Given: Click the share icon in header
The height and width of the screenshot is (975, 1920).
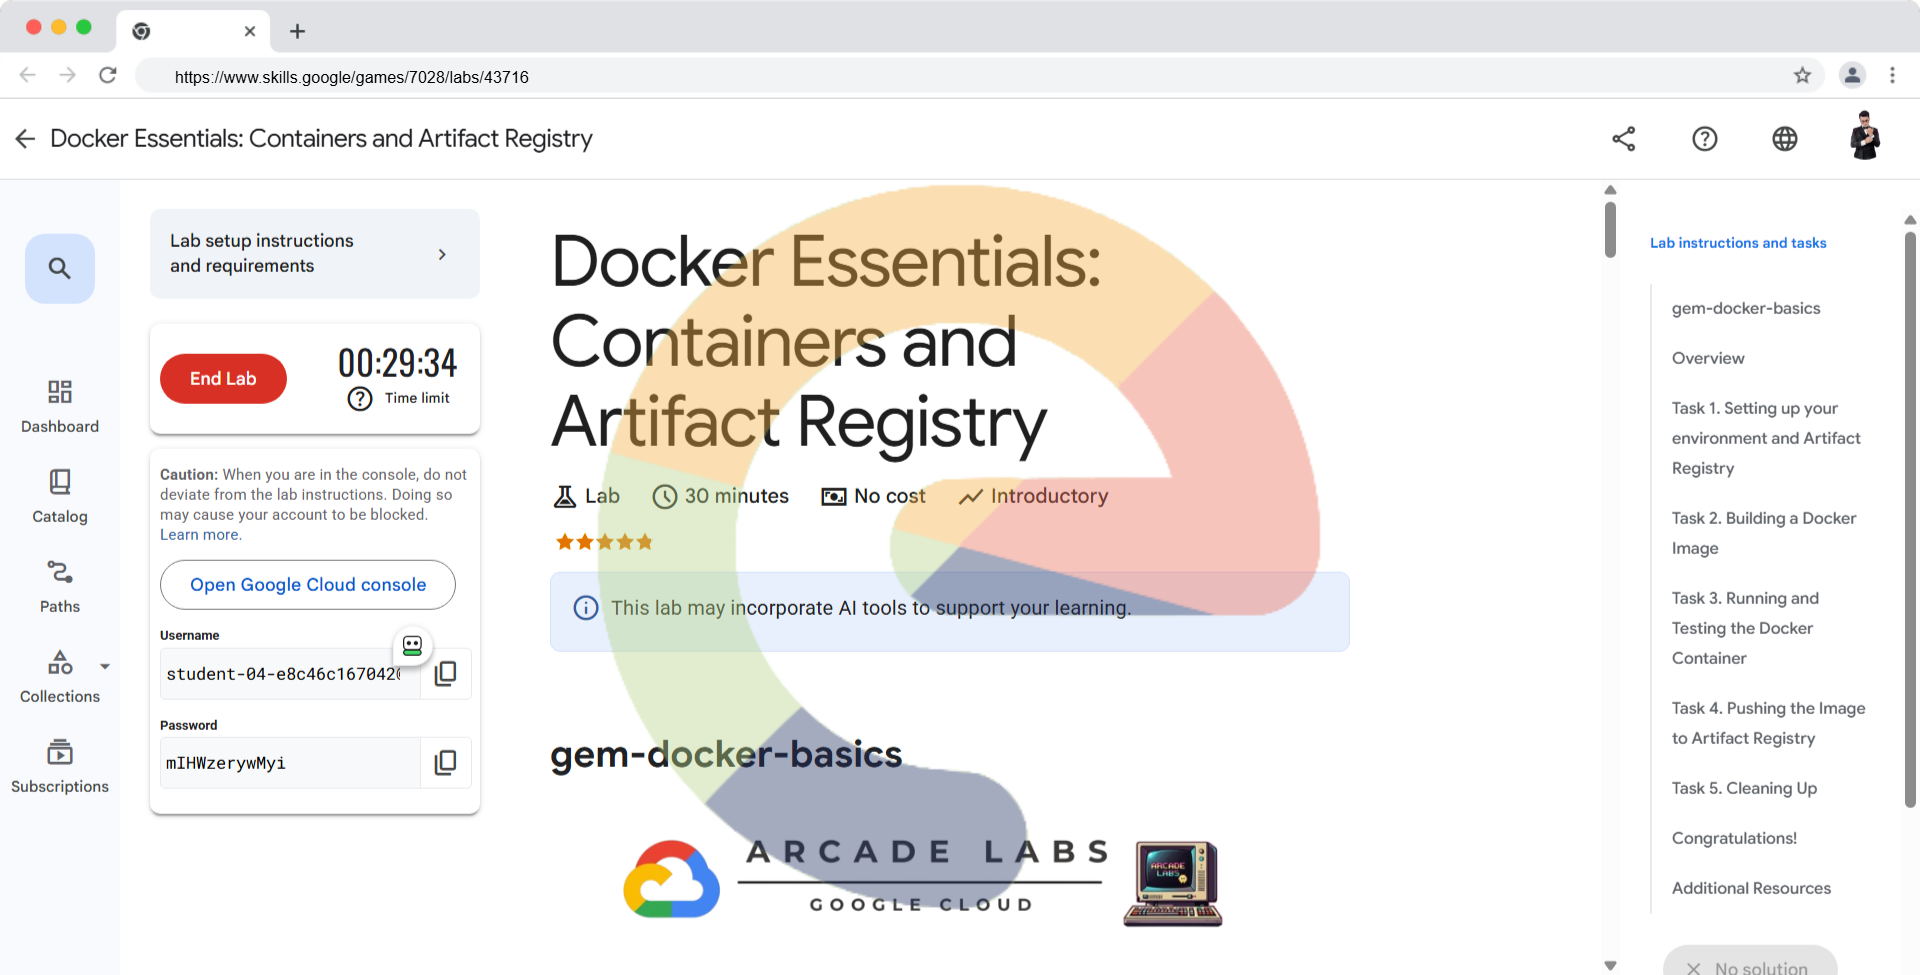Looking at the screenshot, I should (1624, 139).
